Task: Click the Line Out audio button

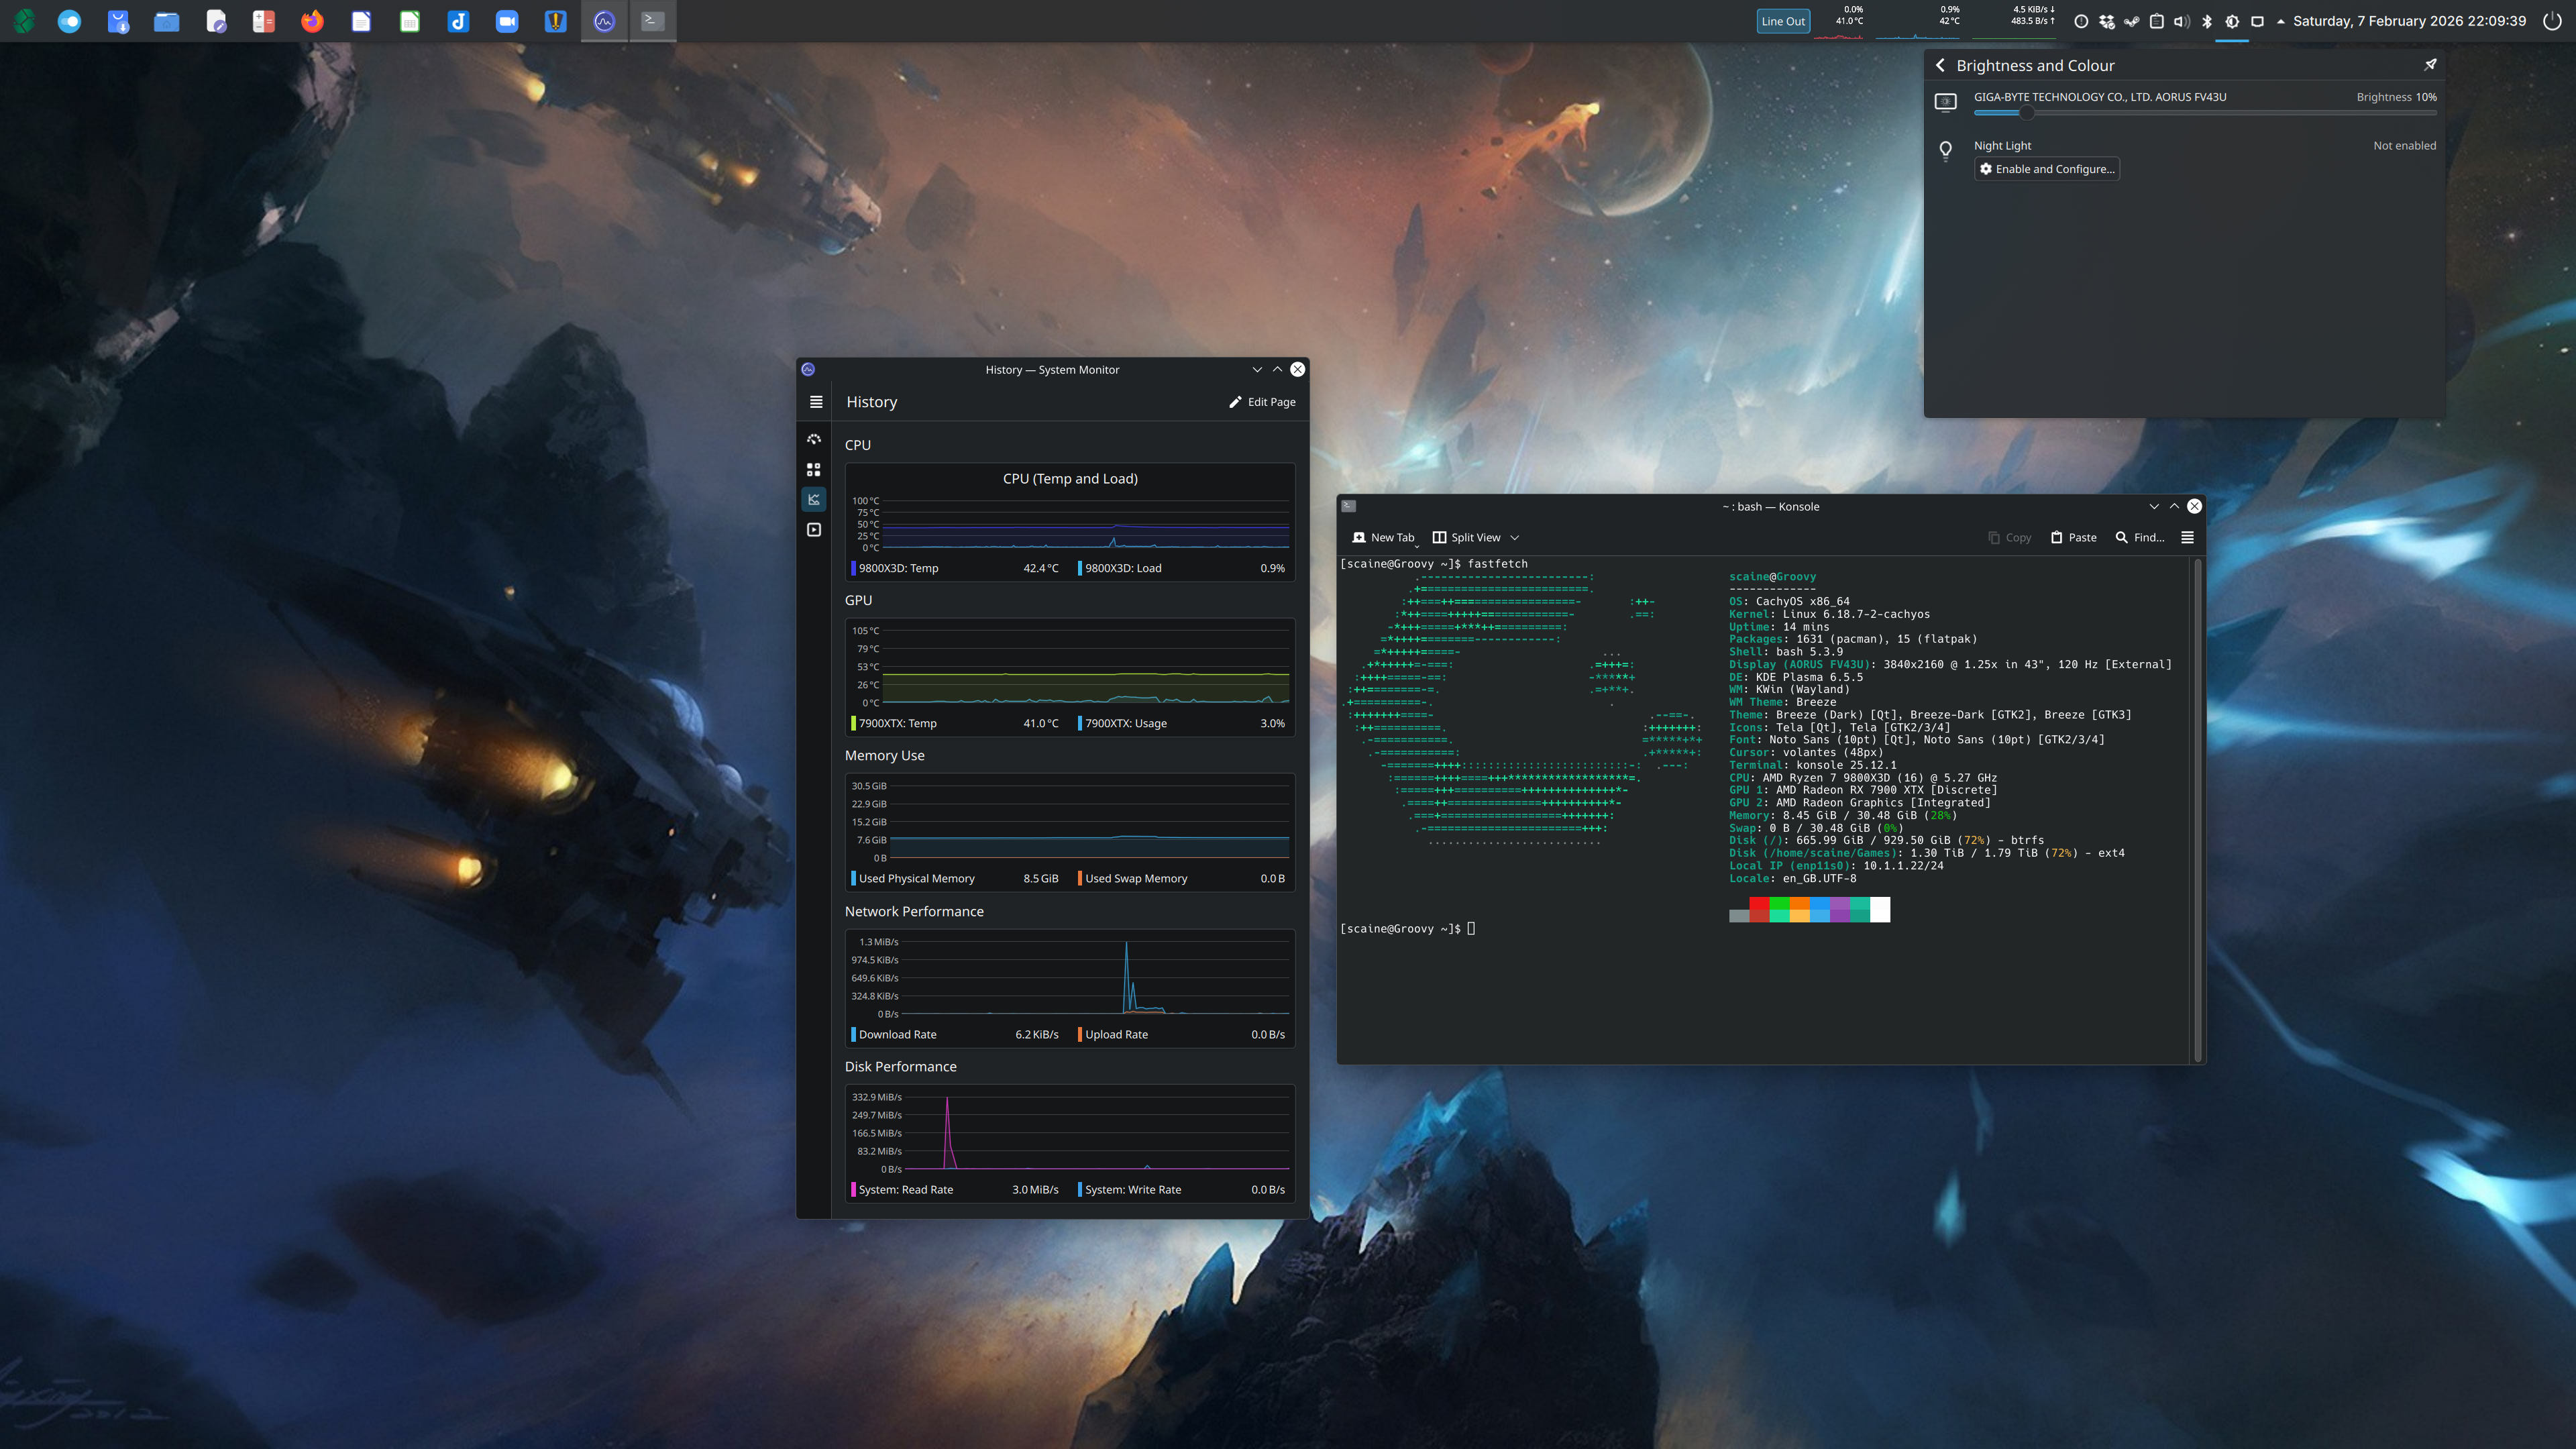Action: pyautogui.click(x=1783, y=21)
